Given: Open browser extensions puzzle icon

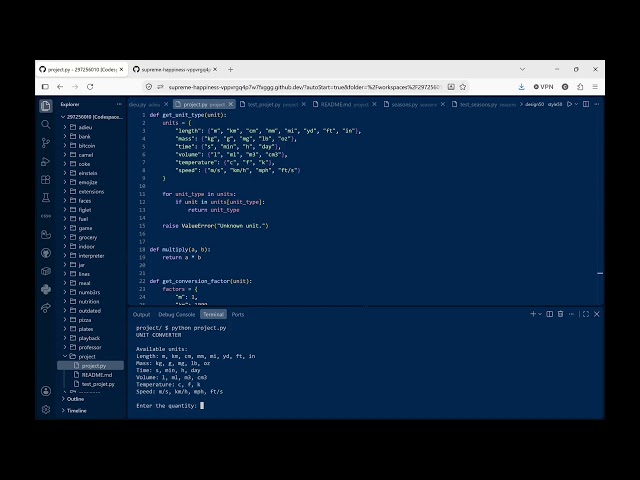Looking at the screenshot, I should tap(580, 87).
